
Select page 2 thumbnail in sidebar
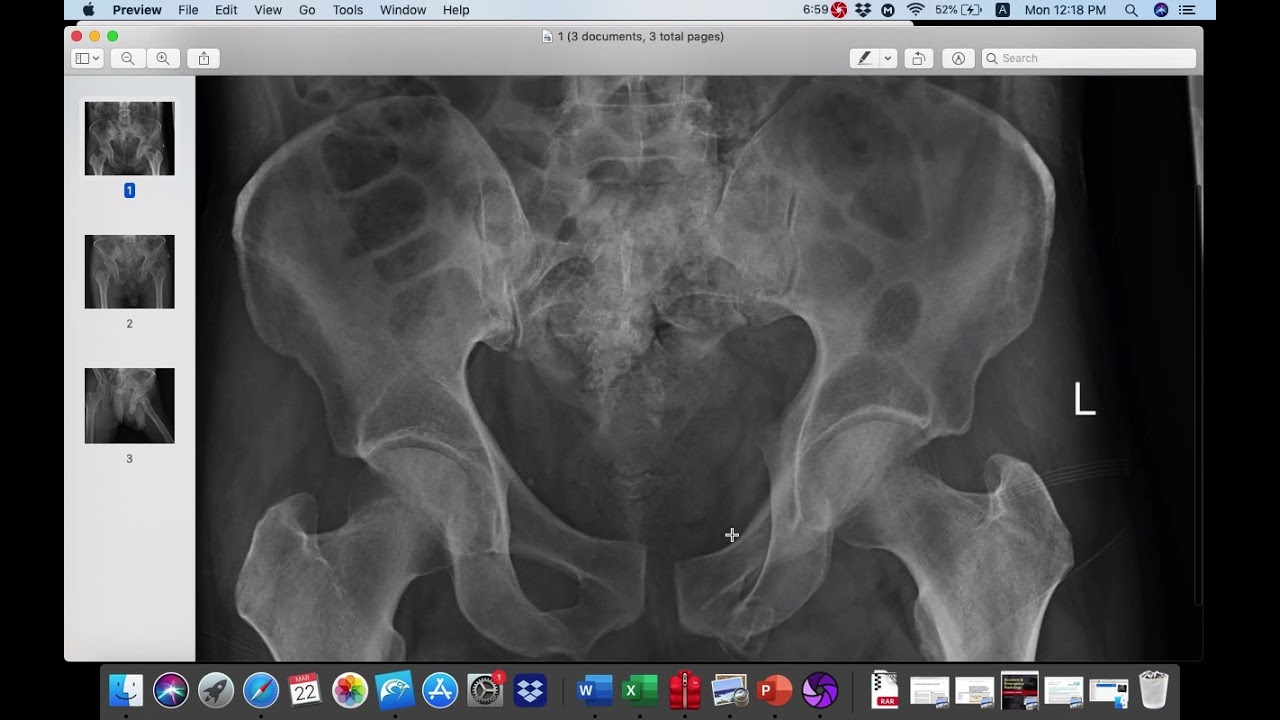point(129,272)
